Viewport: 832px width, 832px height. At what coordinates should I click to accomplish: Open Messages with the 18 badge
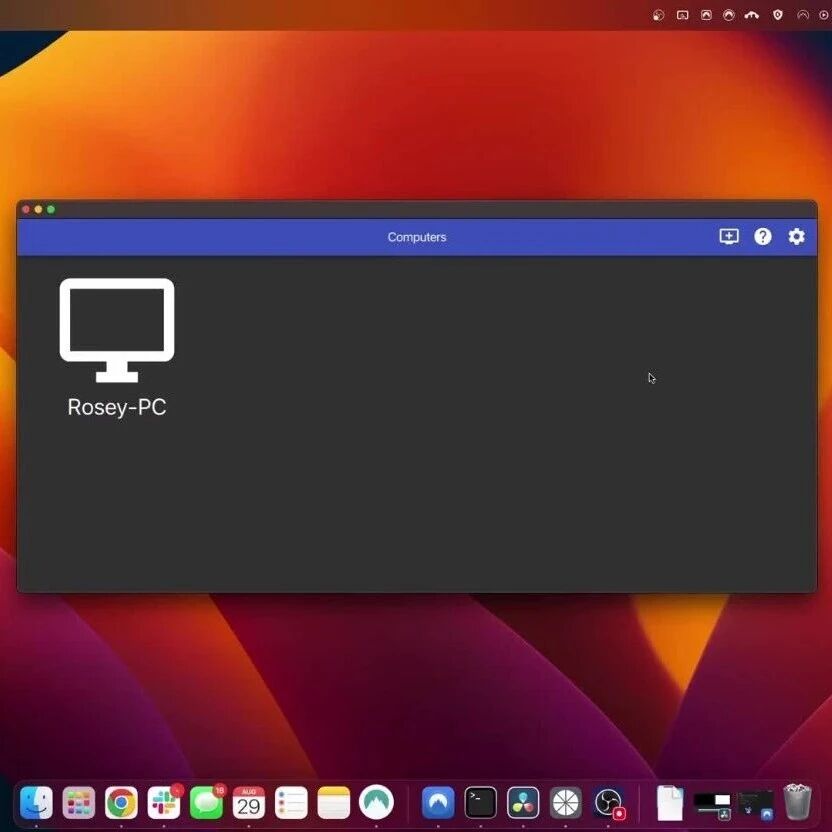206,802
